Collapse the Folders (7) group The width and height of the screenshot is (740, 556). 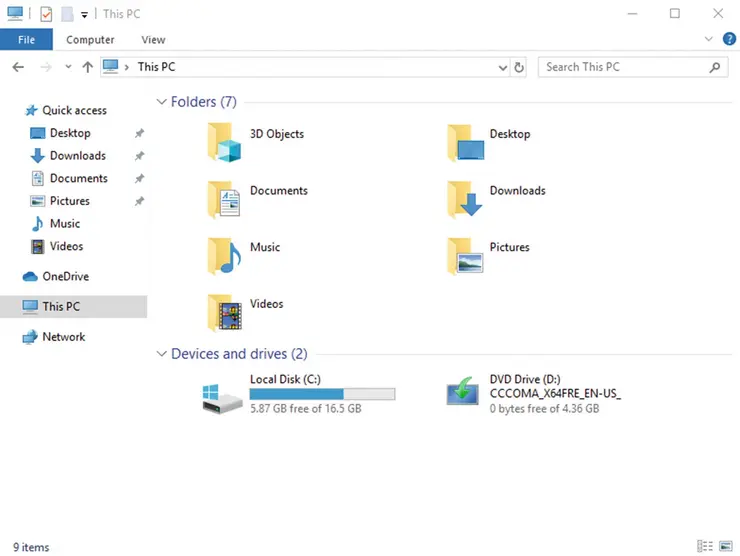[161, 102]
